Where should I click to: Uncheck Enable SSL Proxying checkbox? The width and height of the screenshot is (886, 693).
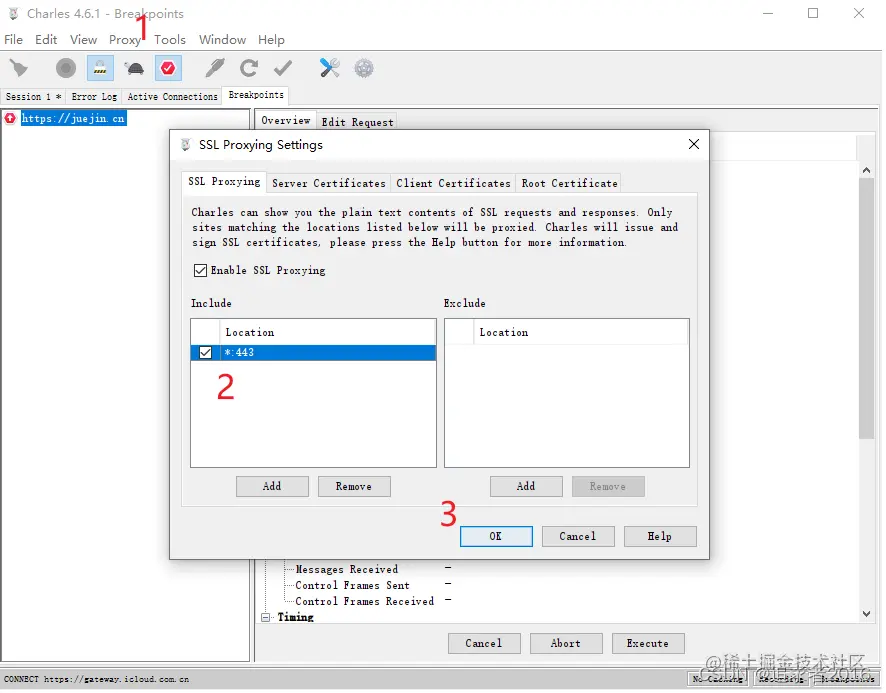[200, 271]
